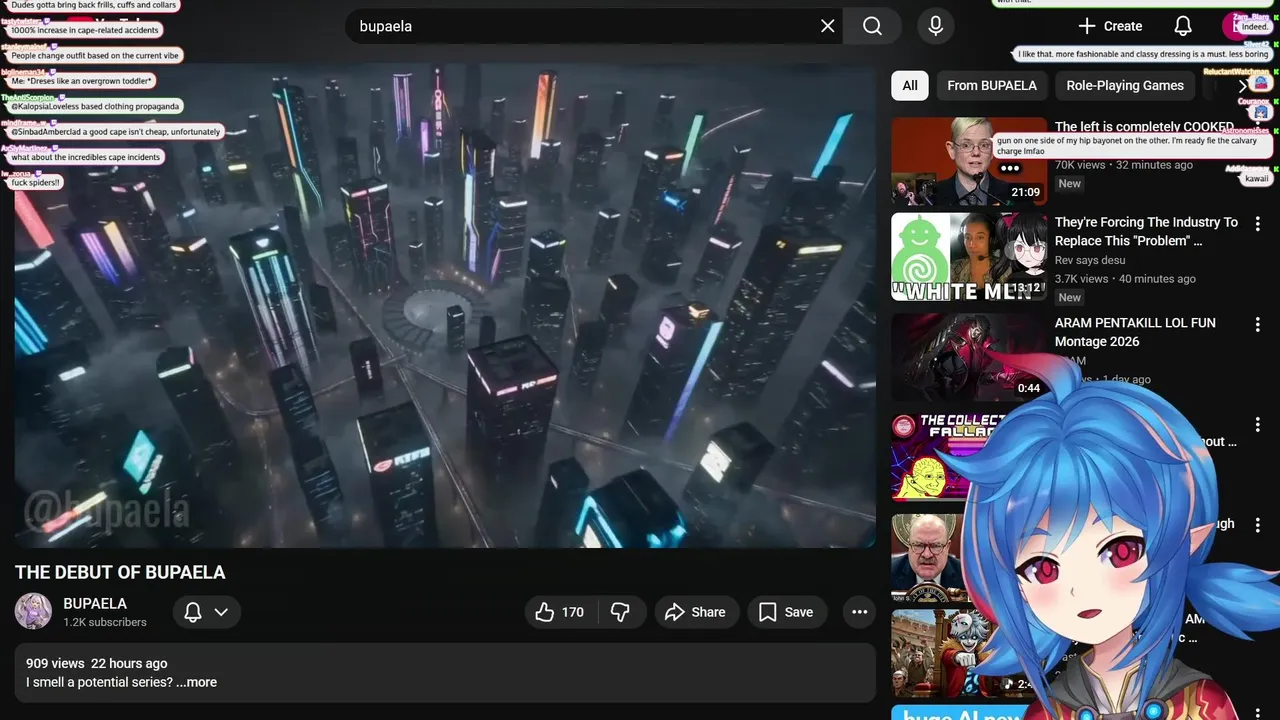Open Rev says desu channel link
1280x720 pixels.
pos(1090,260)
